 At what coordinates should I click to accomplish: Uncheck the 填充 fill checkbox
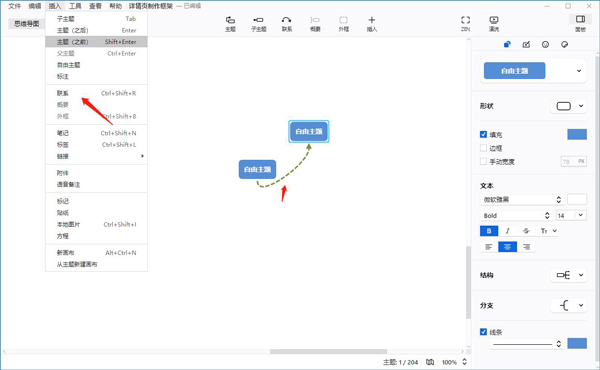click(x=483, y=134)
